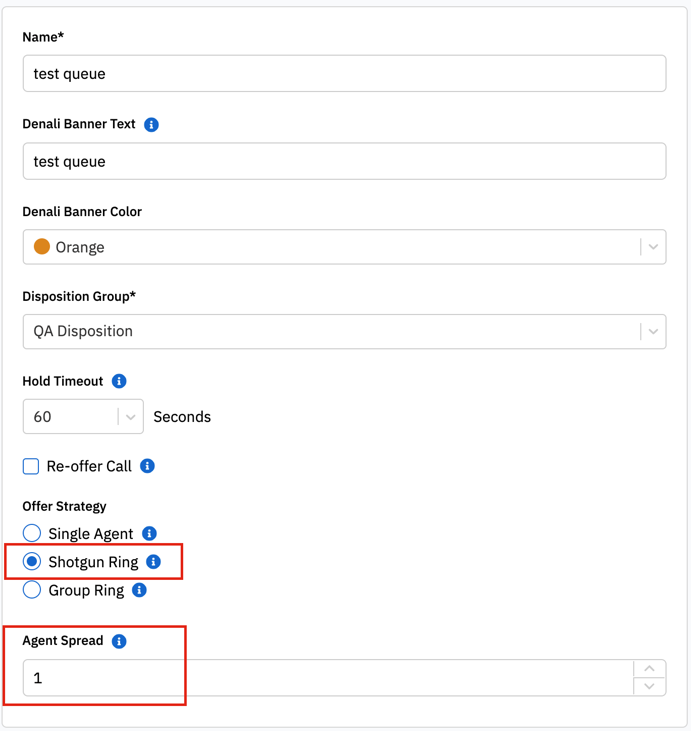Select Single Agent offer strategy
The height and width of the screenshot is (731, 691).
click(x=32, y=533)
